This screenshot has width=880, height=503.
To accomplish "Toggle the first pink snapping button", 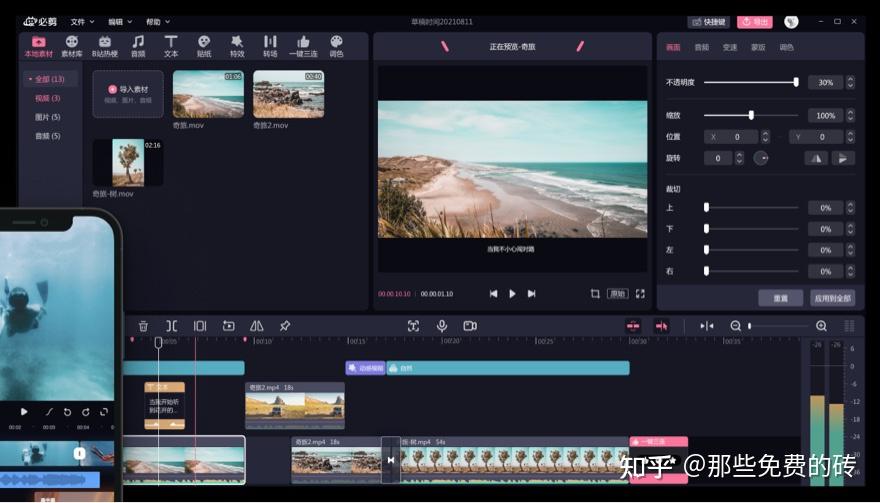I will [x=633, y=326].
